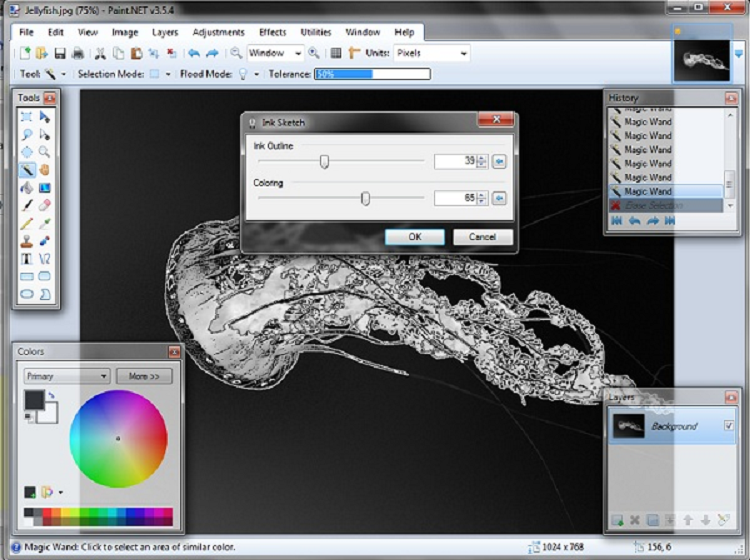Click OK in the Ink Sketch dialog
This screenshot has width=750, height=560.
(x=415, y=237)
